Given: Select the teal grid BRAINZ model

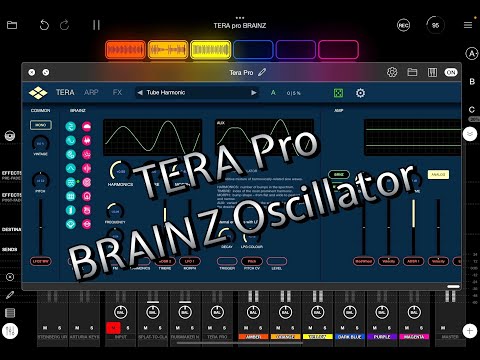Looking at the screenshot, I should click(x=70, y=196).
